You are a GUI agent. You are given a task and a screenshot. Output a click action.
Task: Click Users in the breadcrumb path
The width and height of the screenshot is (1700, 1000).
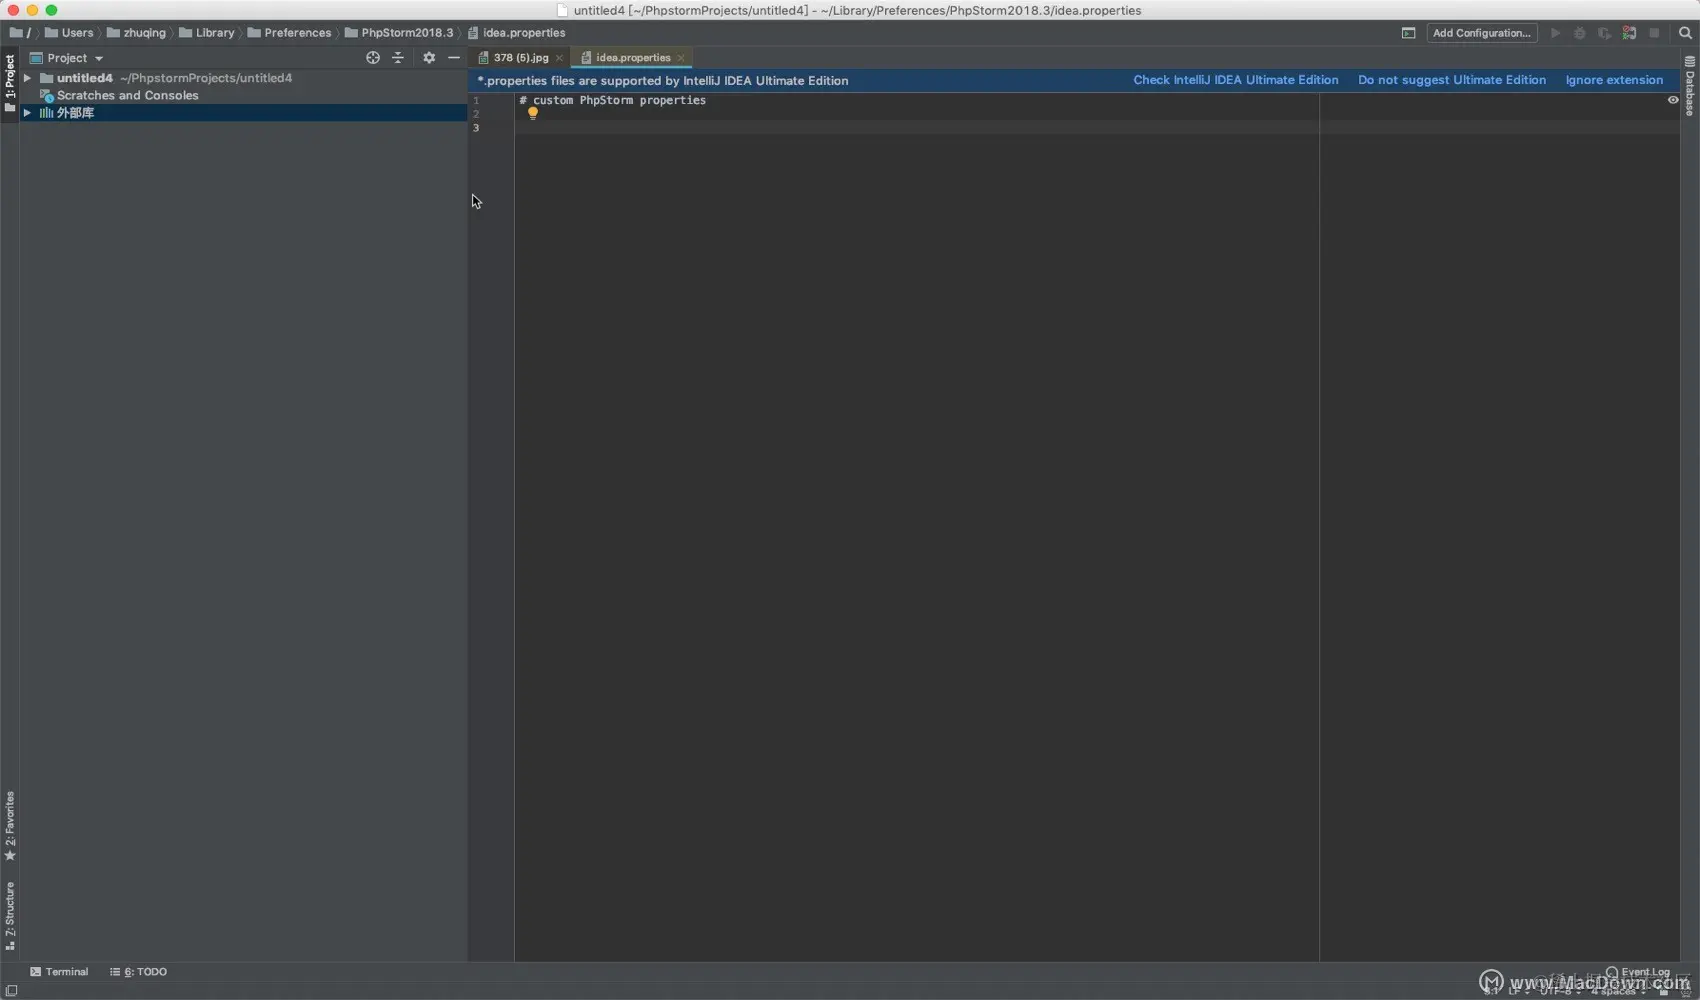(69, 33)
